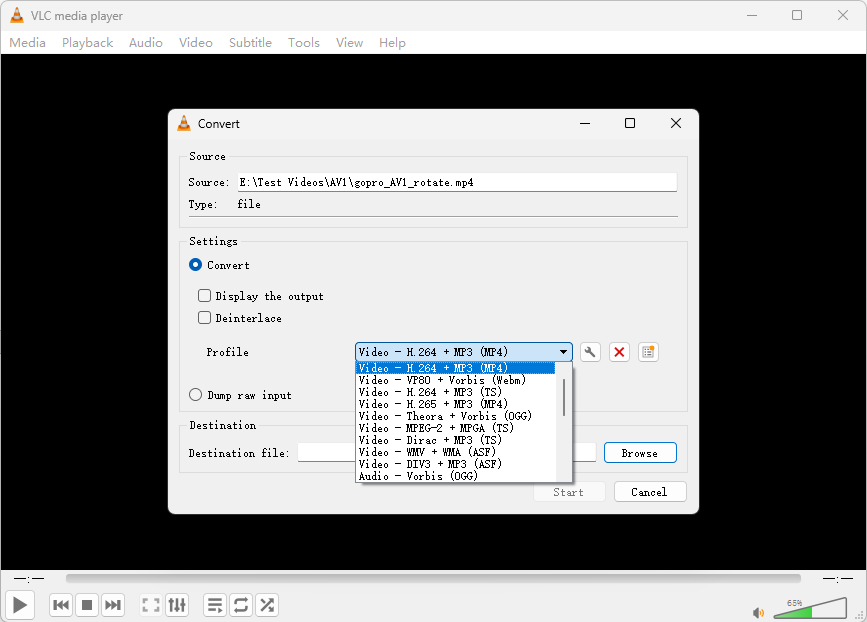Choose Video - Theora + Vorbis (OGG)
Viewport: 867px width, 622px height.
pos(456,416)
